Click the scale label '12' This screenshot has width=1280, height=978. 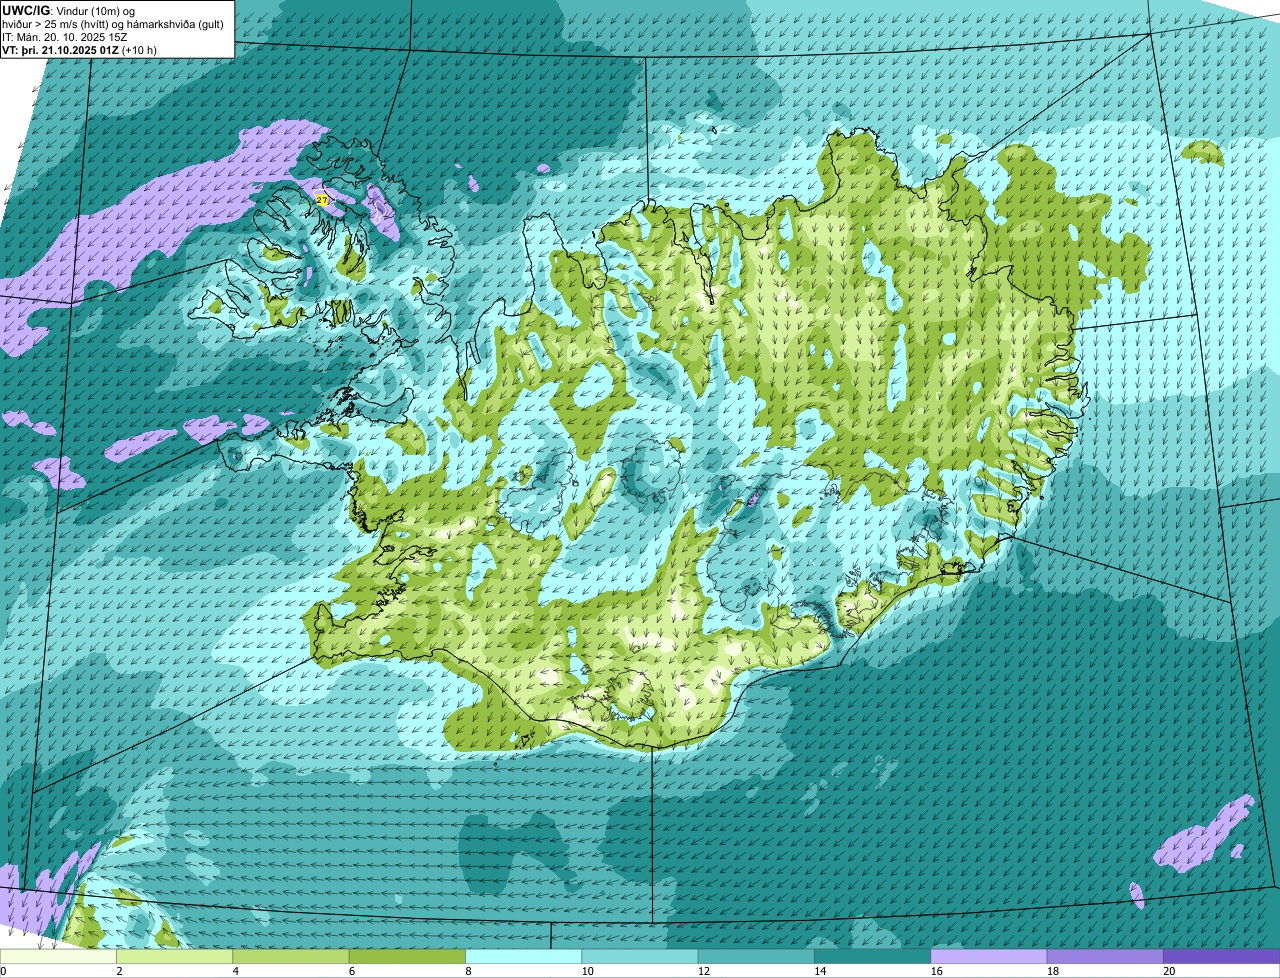pyautogui.click(x=703, y=971)
